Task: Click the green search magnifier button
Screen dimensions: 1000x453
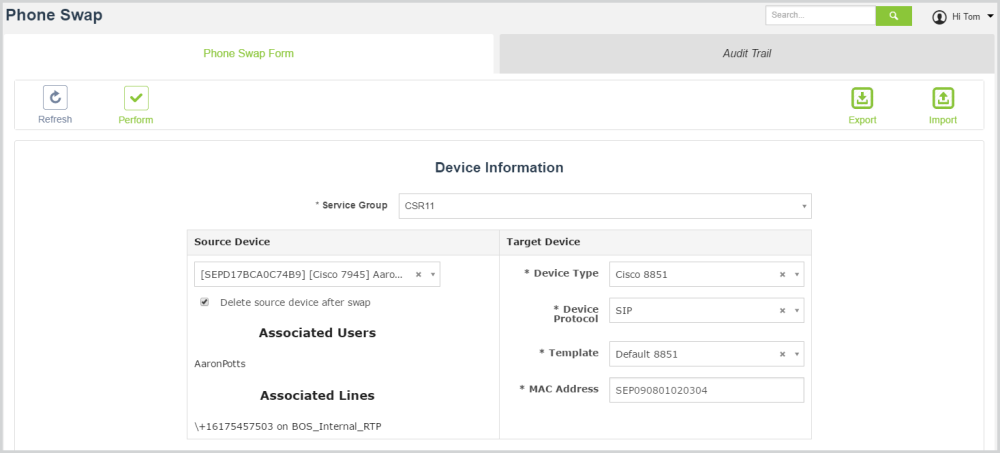Action: [x=894, y=16]
